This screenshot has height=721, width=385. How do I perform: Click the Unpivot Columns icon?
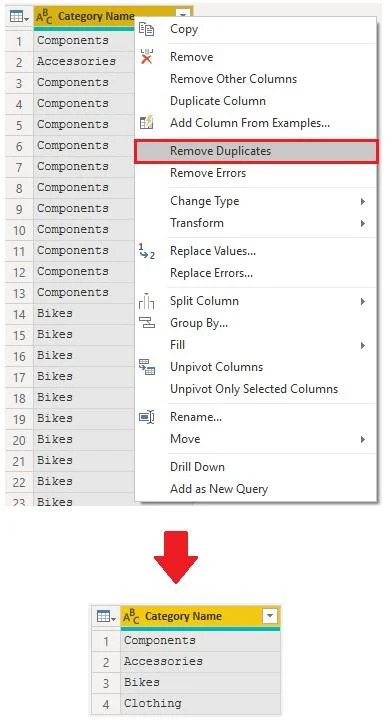click(x=146, y=367)
